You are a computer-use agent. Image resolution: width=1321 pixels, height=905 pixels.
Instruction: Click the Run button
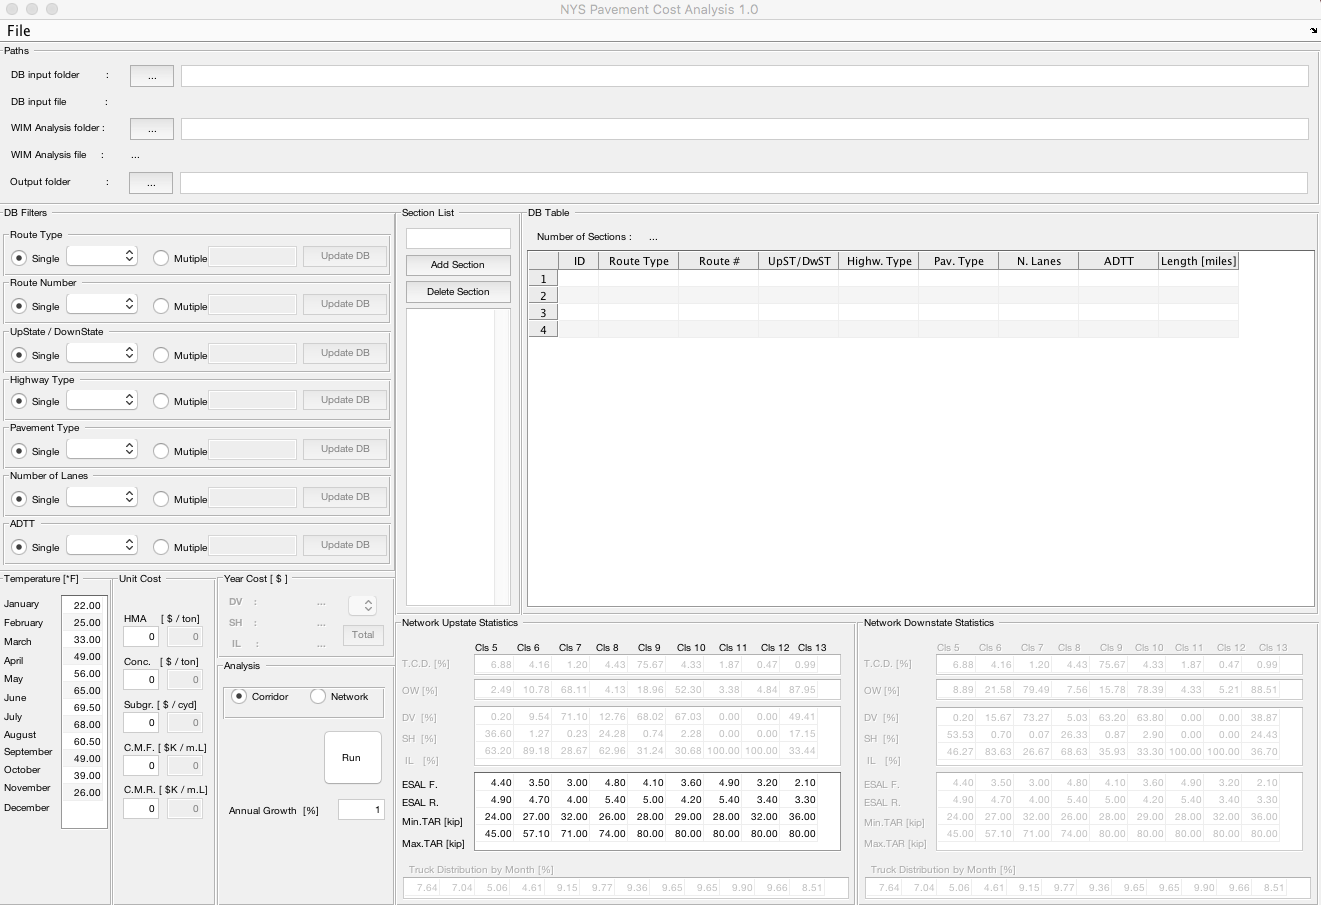(x=352, y=757)
